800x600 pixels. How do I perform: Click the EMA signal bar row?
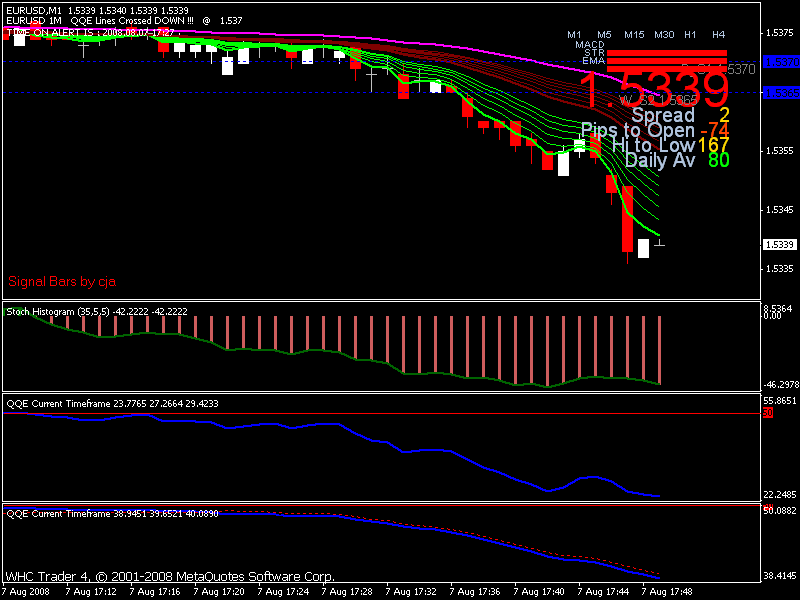(661, 62)
